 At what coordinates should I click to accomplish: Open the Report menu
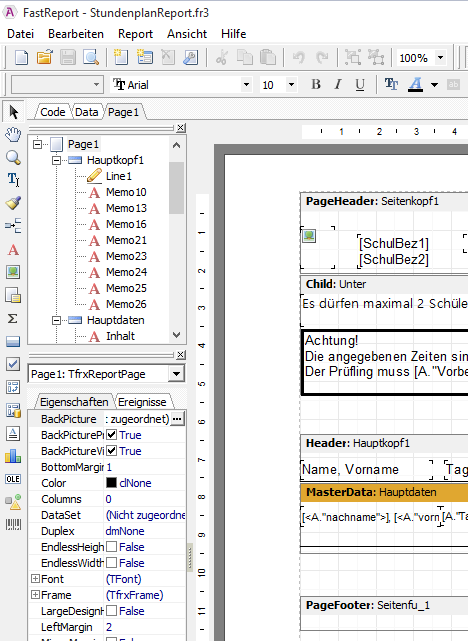click(x=135, y=34)
